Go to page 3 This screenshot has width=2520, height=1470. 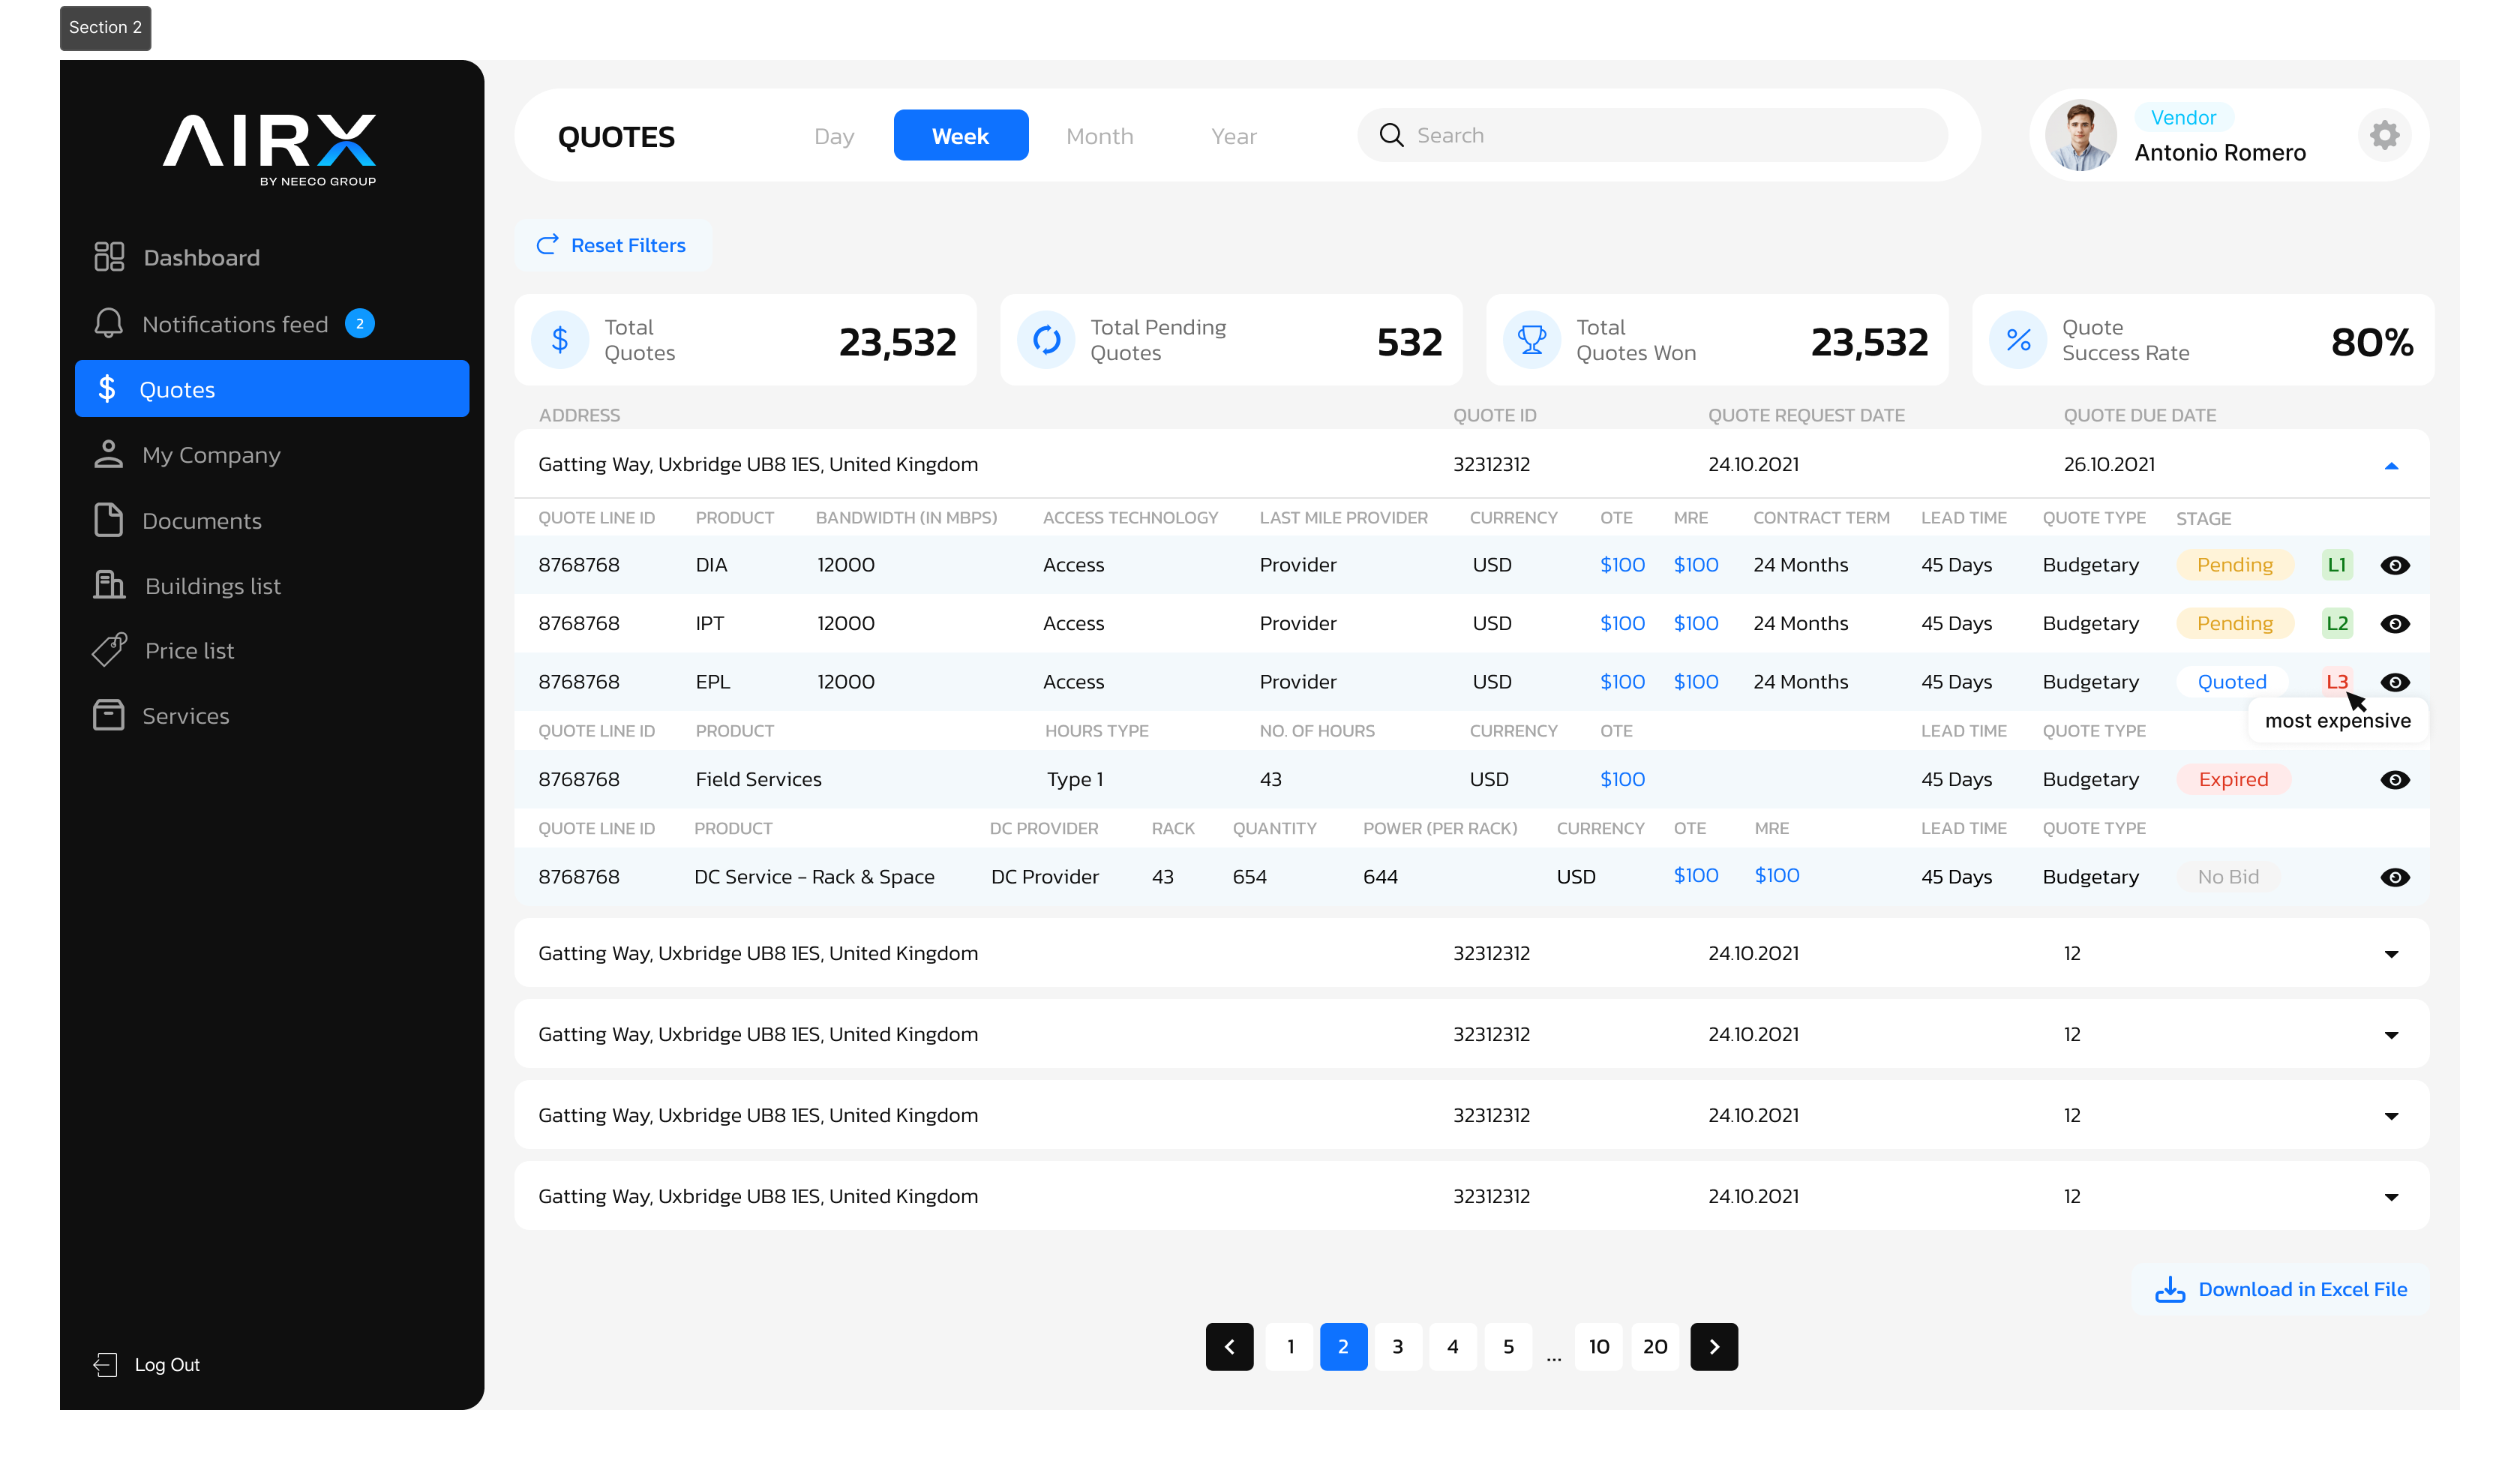(1397, 1346)
